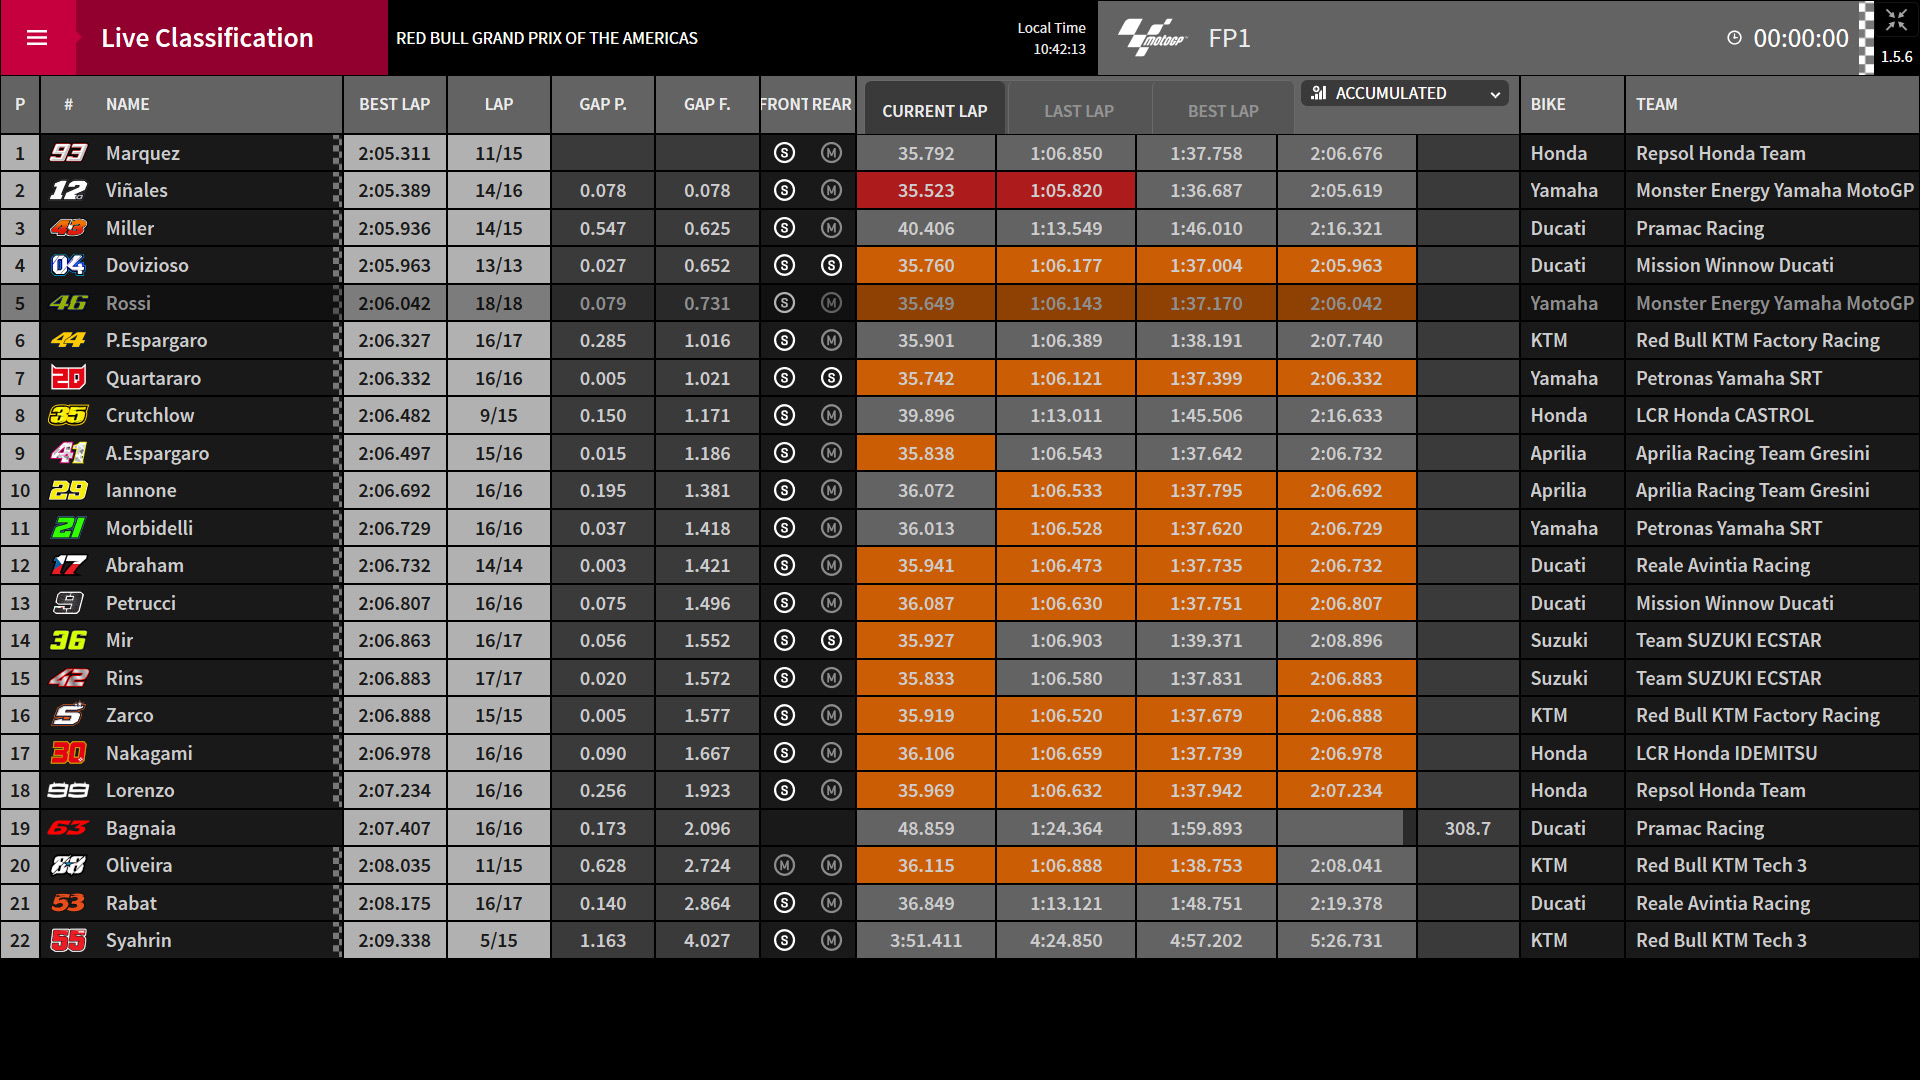This screenshot has width=1920, height=1080.
Task: Click the GAP F. column header
Action: click(707, 104)
